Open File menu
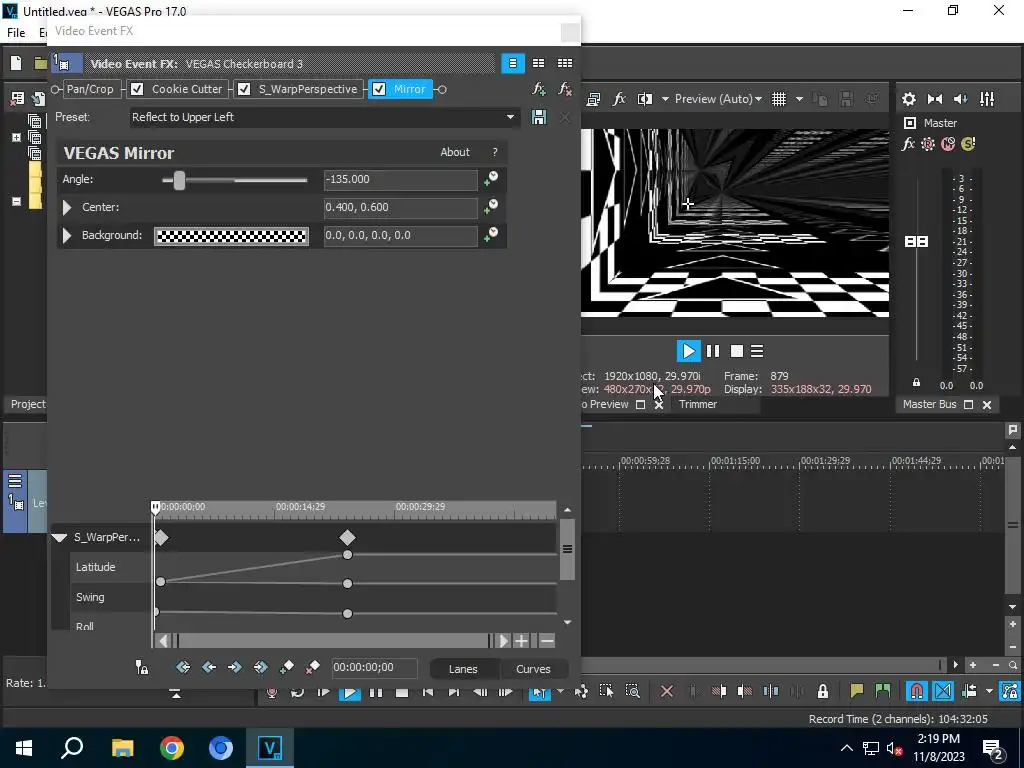The width and height of the screenshot is (1024, 768). (16, 32)
